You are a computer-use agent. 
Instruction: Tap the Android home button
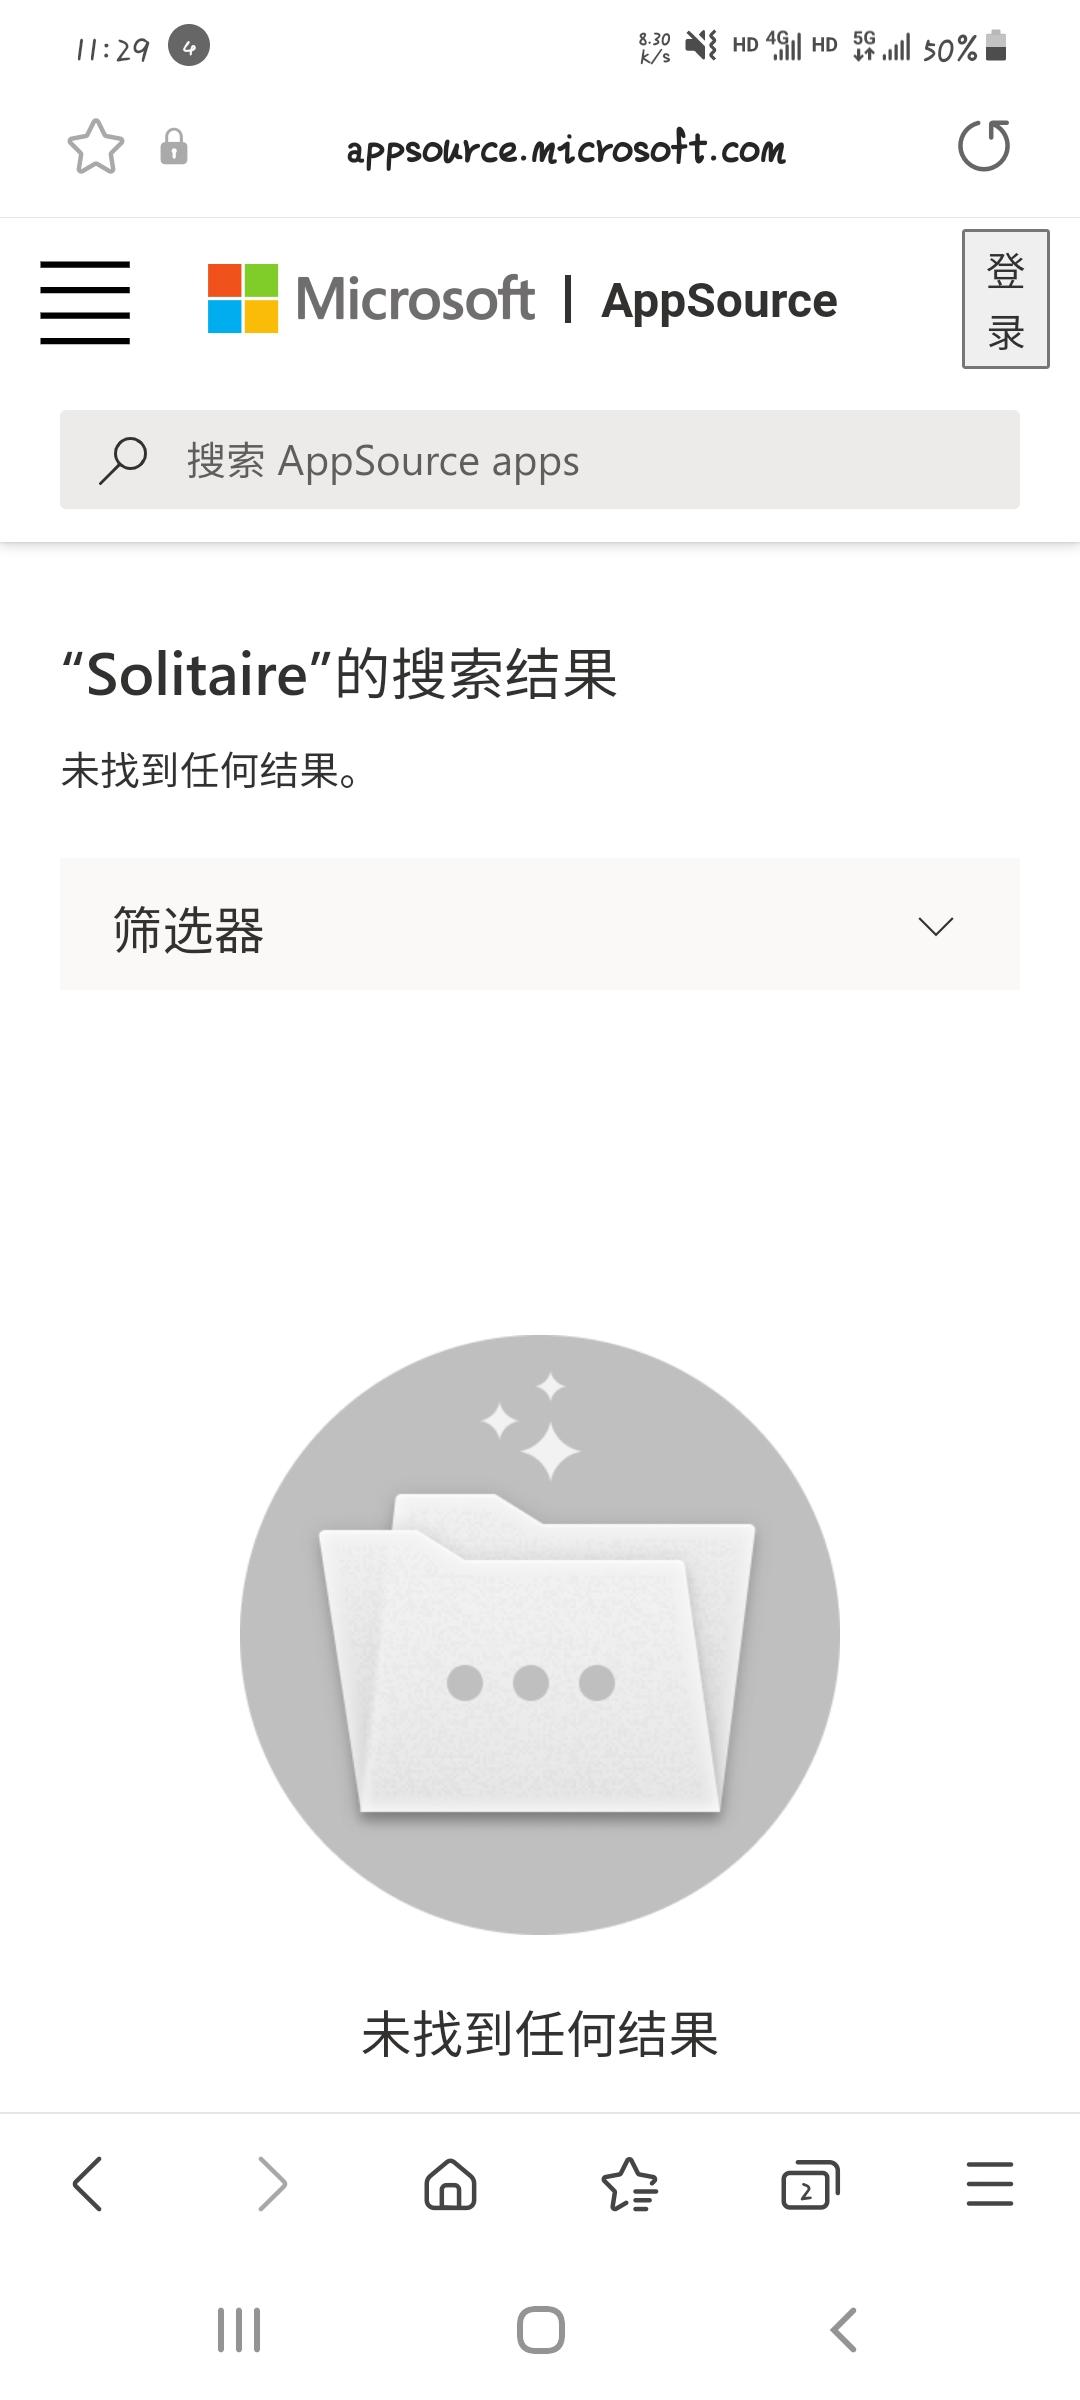(541, 2330)
